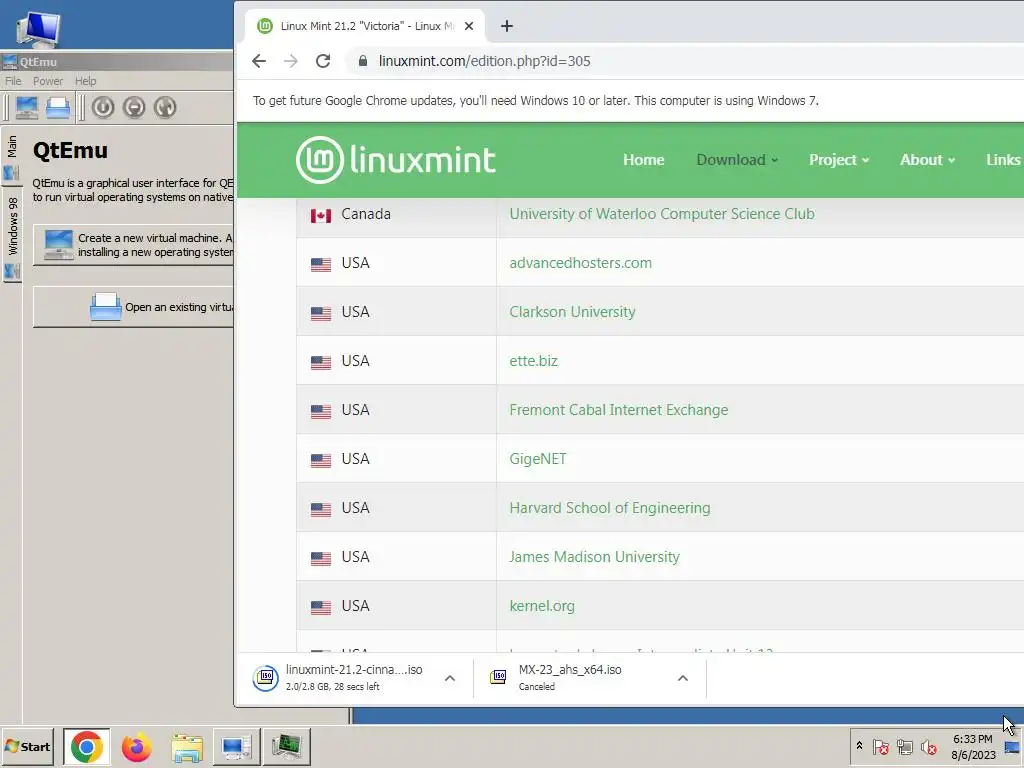
Task: Open the file explorer taskbar icon
Action: click(x=187, y=746)
